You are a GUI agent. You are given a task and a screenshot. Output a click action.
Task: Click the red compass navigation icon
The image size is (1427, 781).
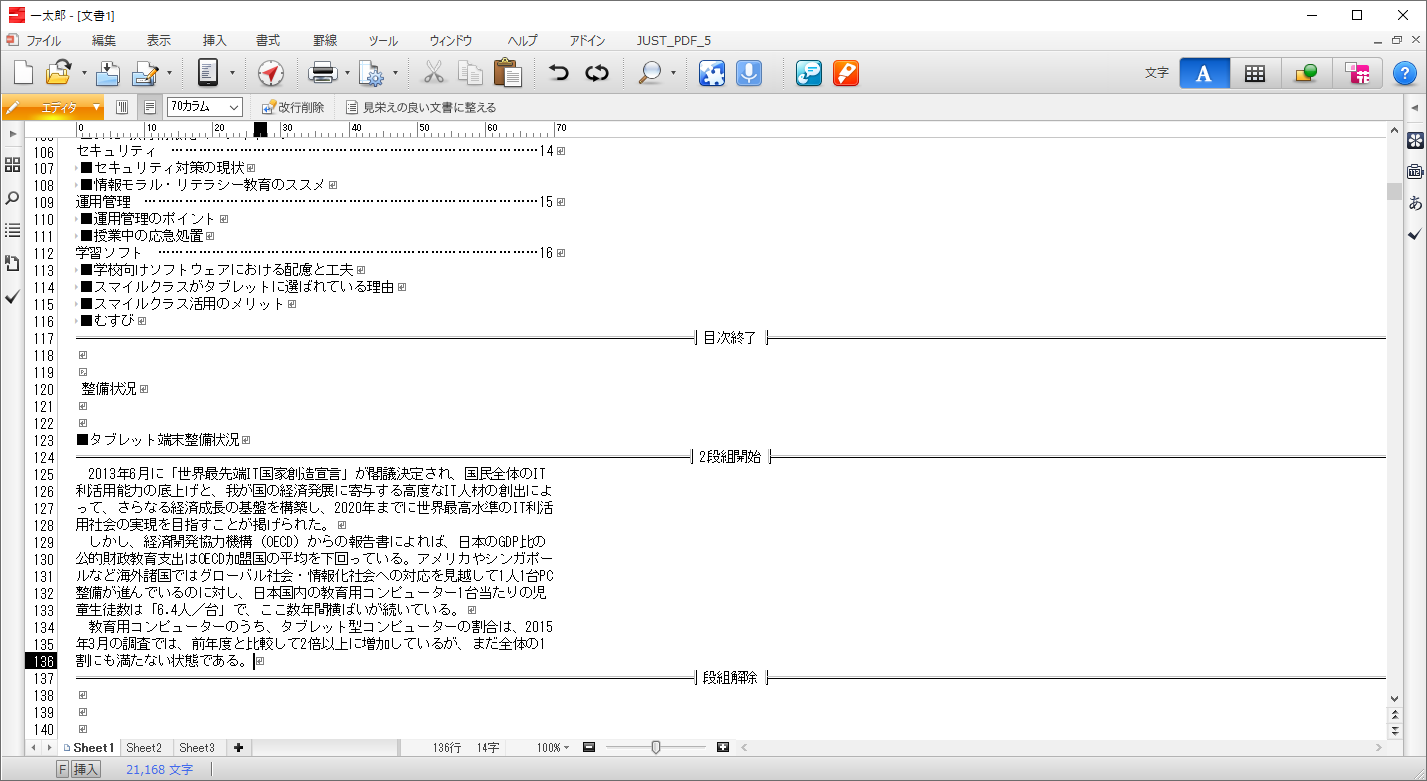tap(271, 73)
